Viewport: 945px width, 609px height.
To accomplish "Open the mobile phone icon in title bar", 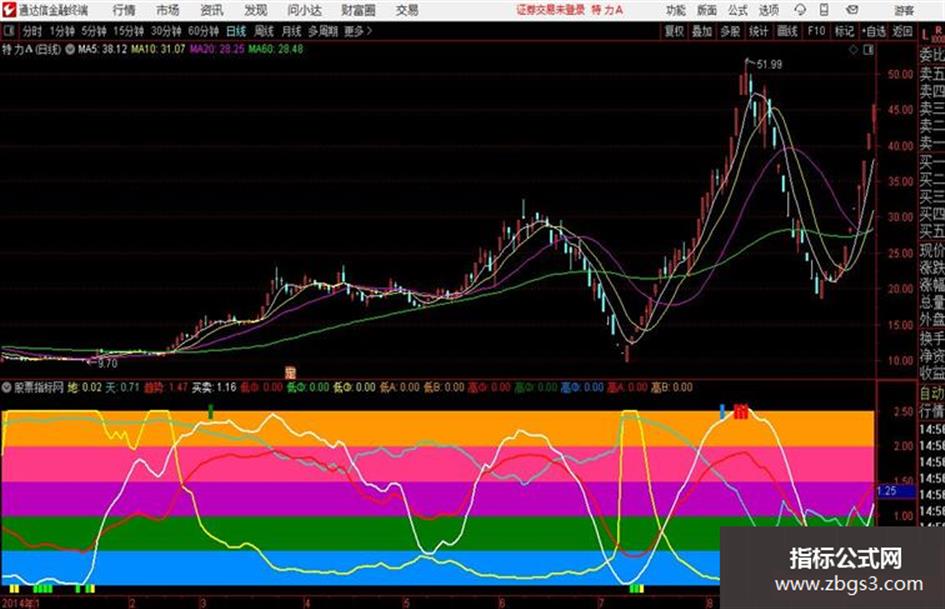I will pyautogui.click(x=823, y=10).
